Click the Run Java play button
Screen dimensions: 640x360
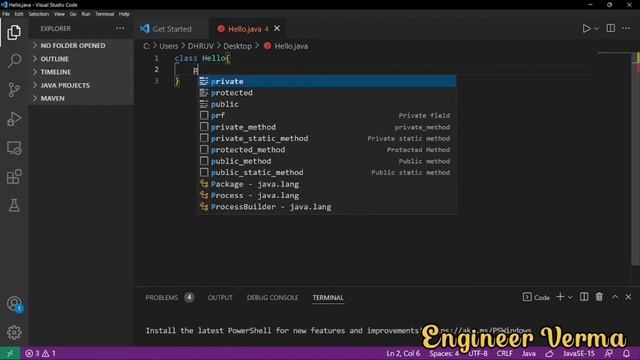[586, 29]
